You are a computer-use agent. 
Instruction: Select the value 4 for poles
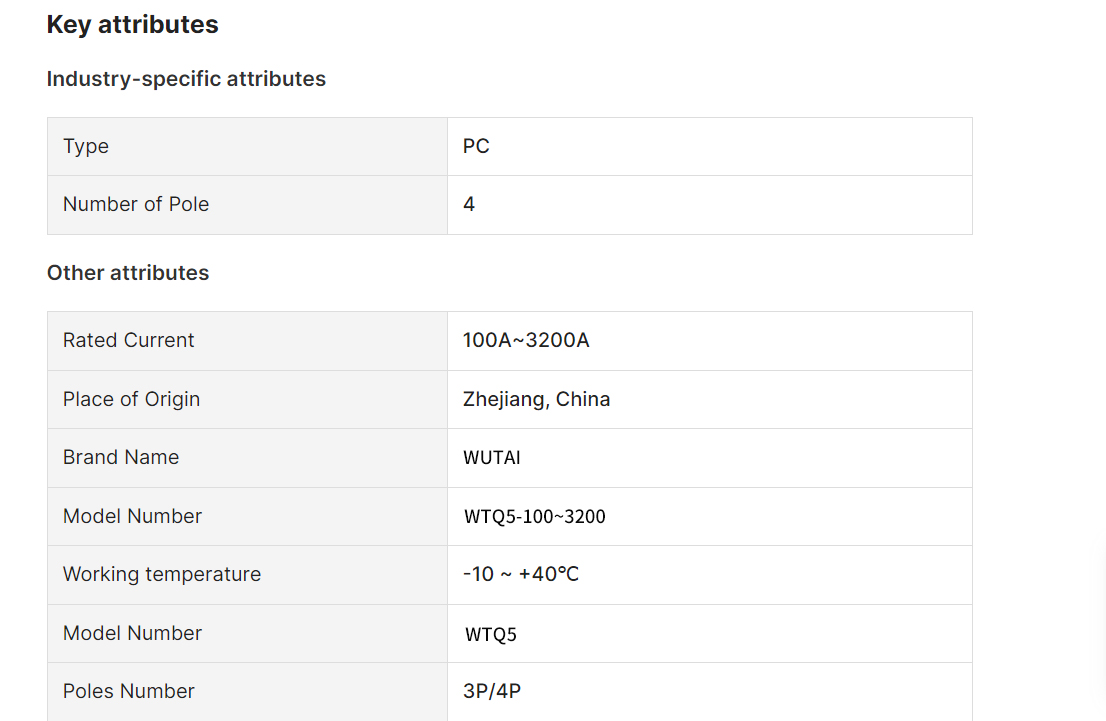(x=469, y=205)
